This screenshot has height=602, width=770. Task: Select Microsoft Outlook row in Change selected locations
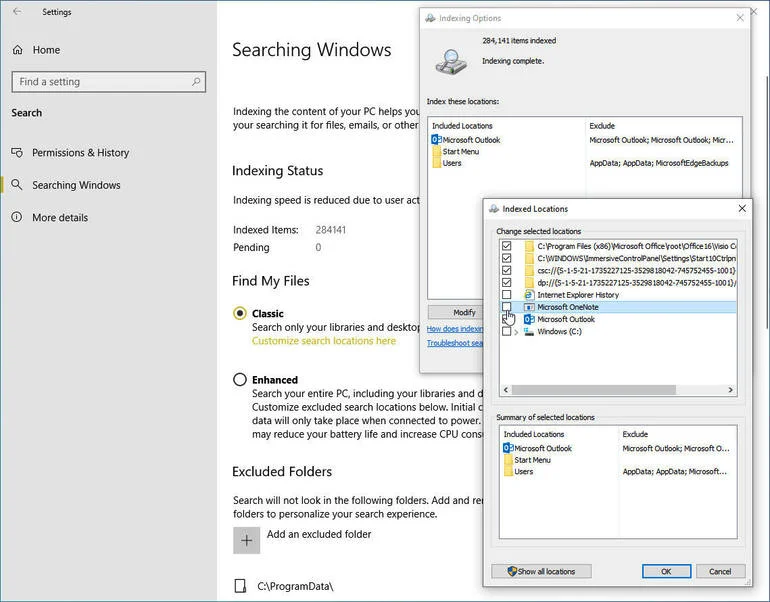pyautogui.click(x=566, y=319)
